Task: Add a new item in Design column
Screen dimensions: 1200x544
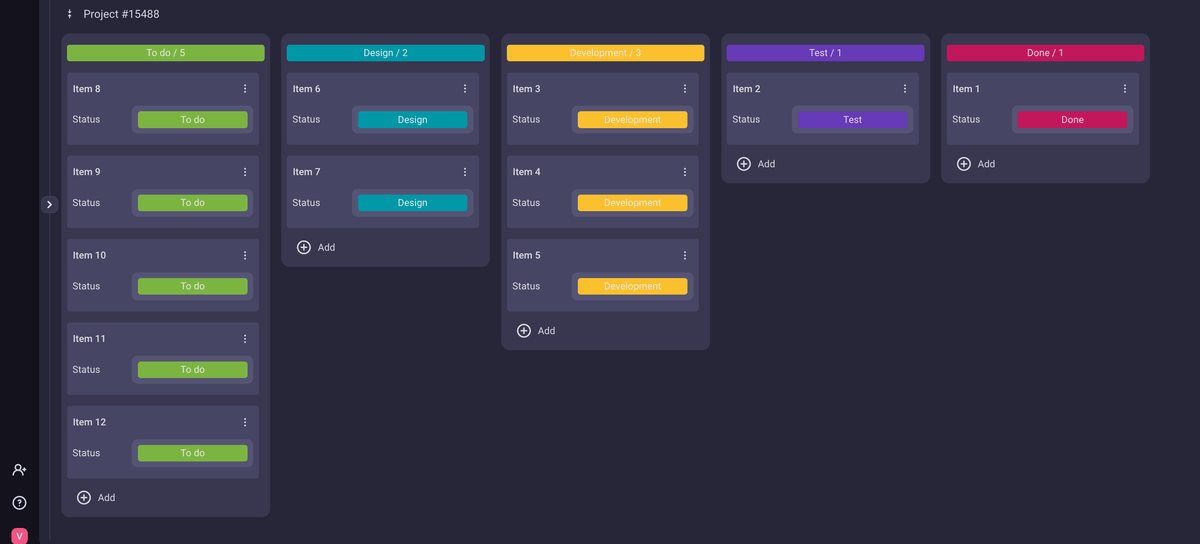Action: point(316,247)
